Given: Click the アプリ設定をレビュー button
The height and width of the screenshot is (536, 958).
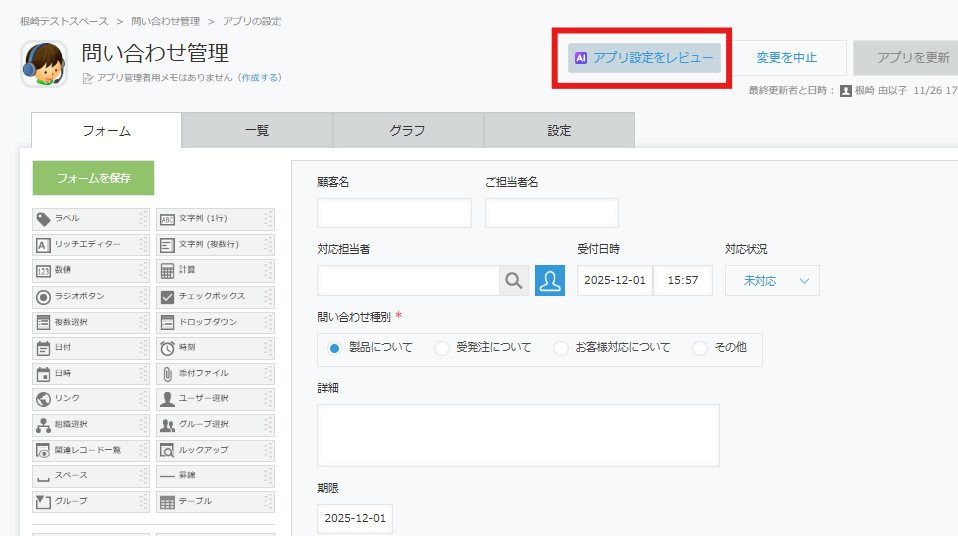Looking at the screenshot, I should pyautogui.click(x=644, y=58).
